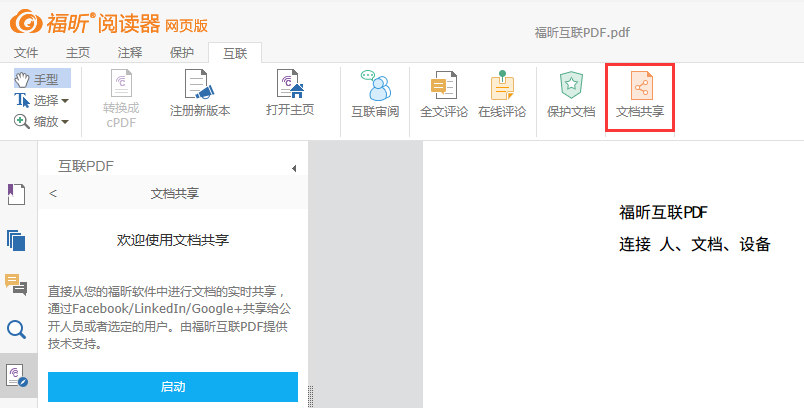Open the page thumbnails sidebar panel
The height and width of the screenshot is (408, 804).
coord(16,240)
